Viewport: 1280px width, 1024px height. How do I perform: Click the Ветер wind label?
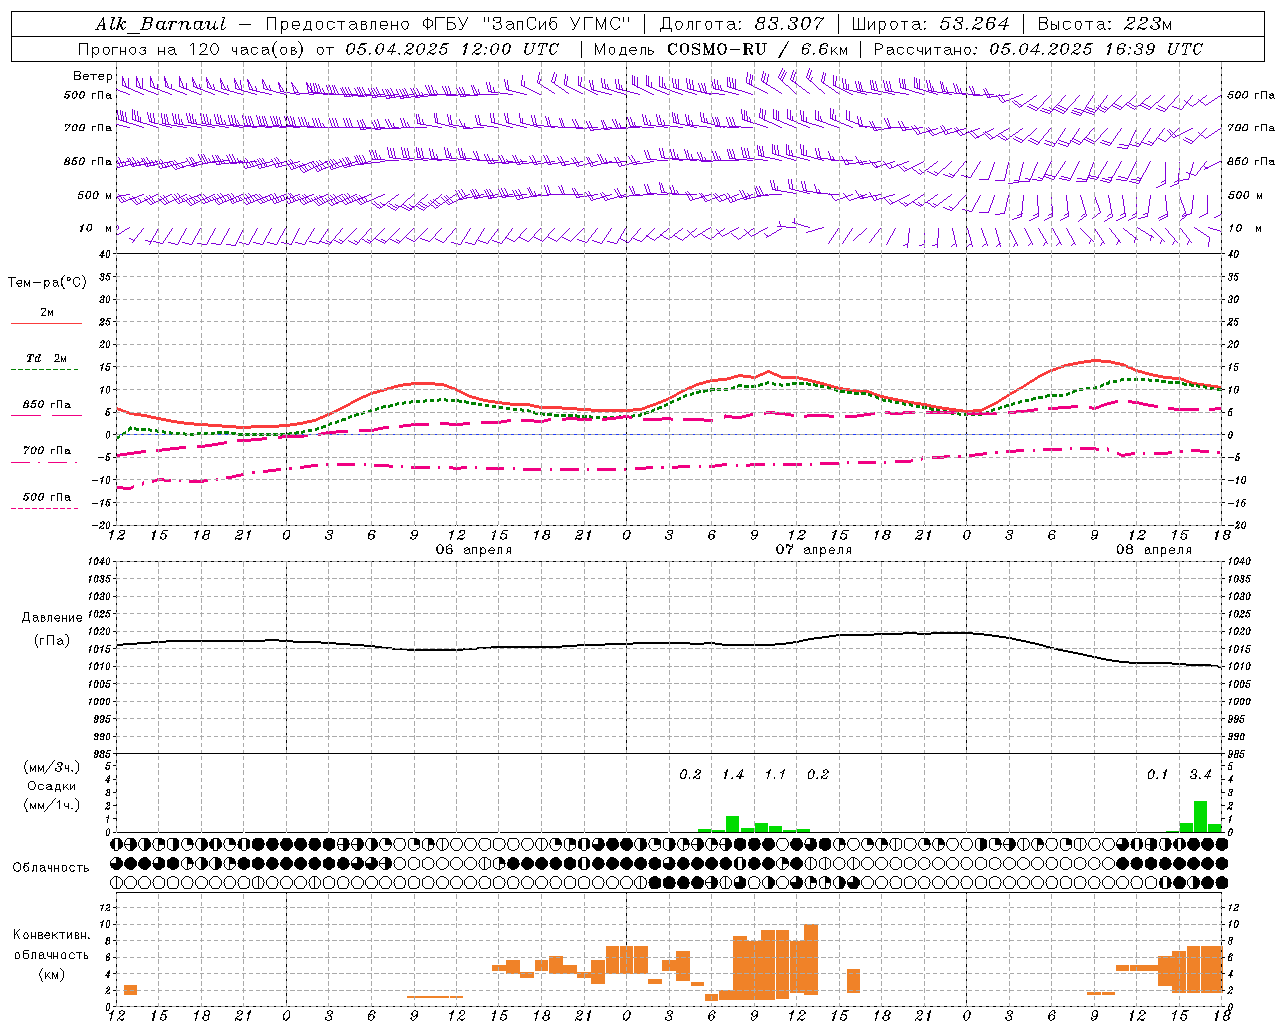coord(93,76)
